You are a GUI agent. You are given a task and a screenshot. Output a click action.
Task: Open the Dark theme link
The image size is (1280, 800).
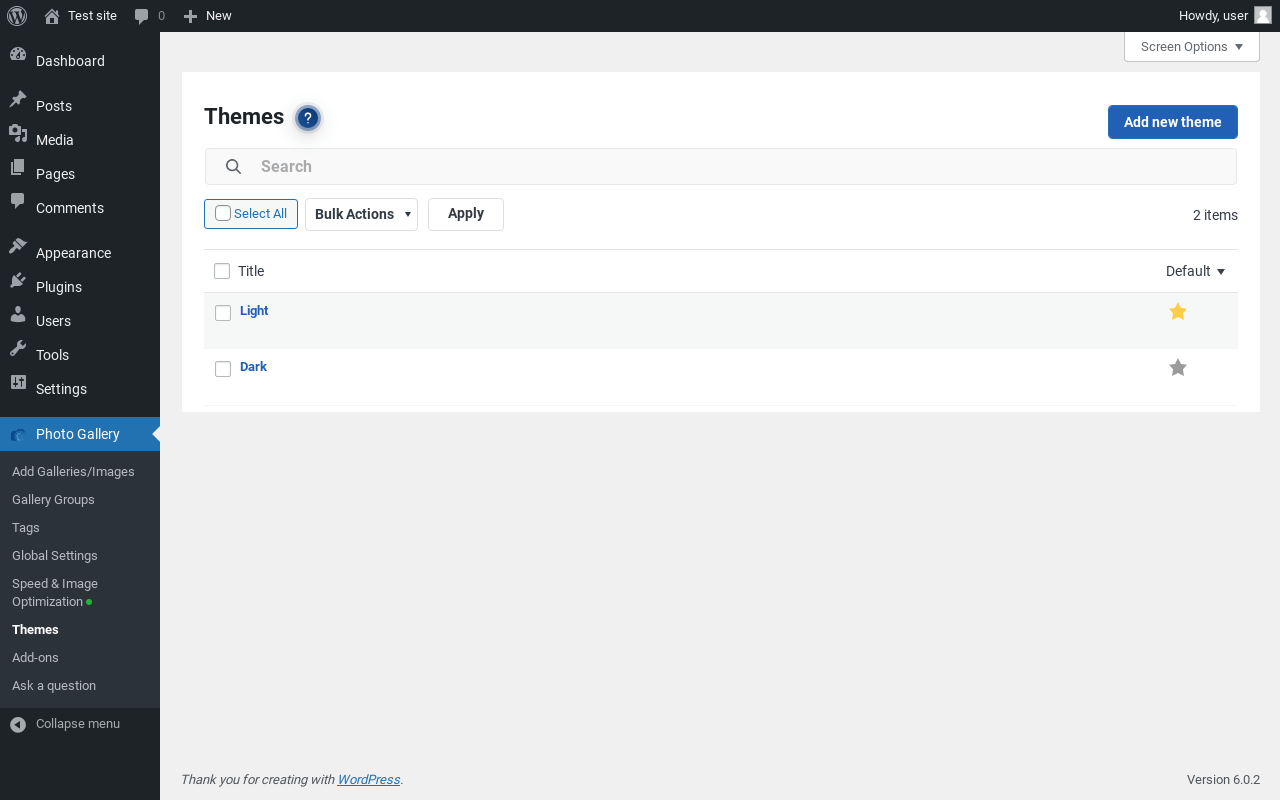click(x=253, y=367)
